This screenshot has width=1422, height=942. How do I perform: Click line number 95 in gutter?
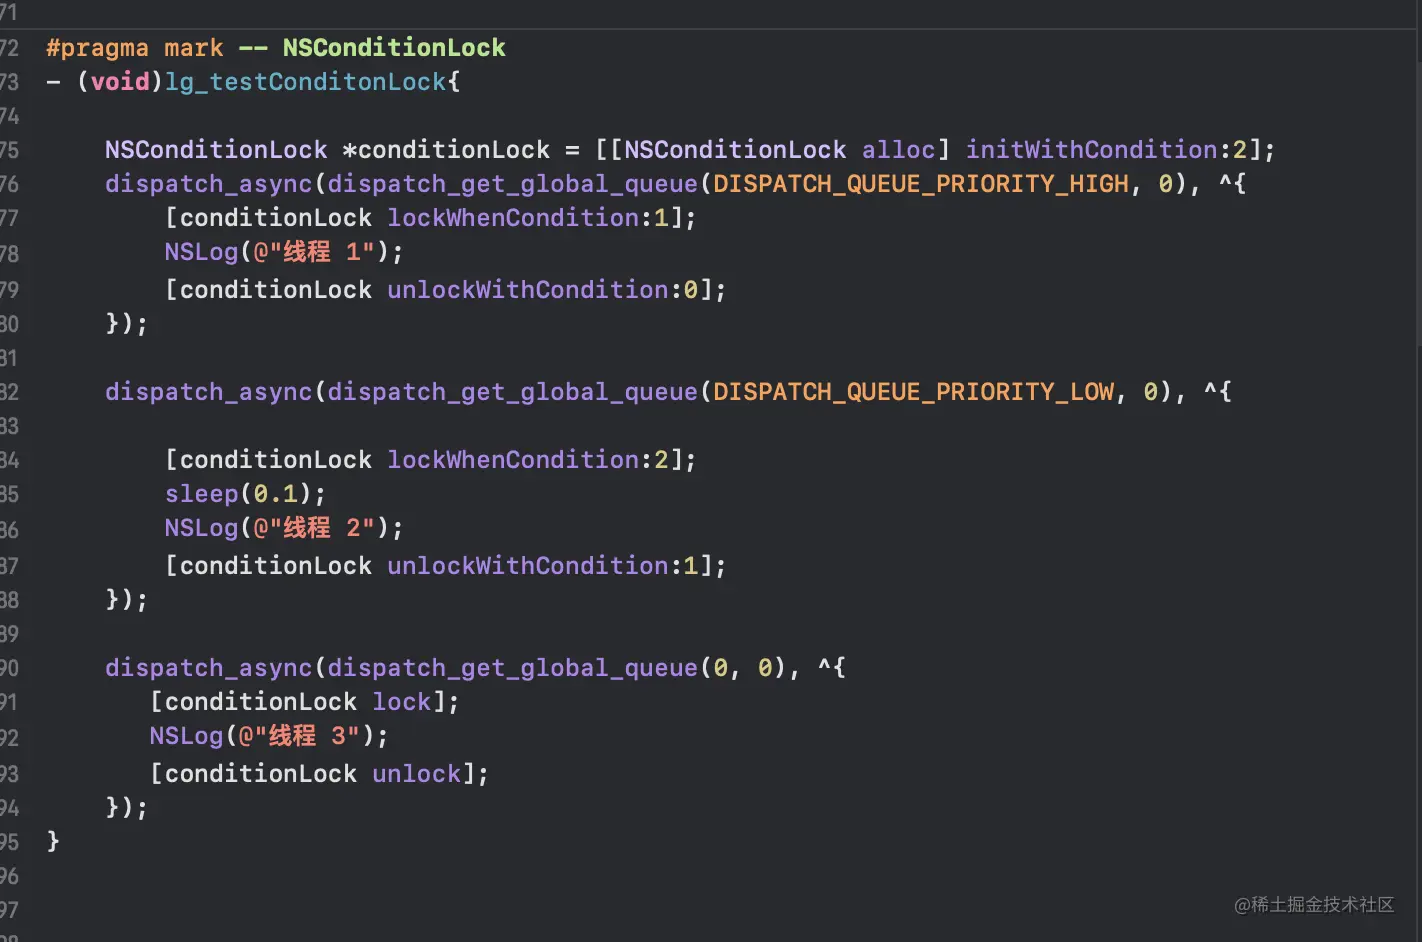tap(9, 842)
